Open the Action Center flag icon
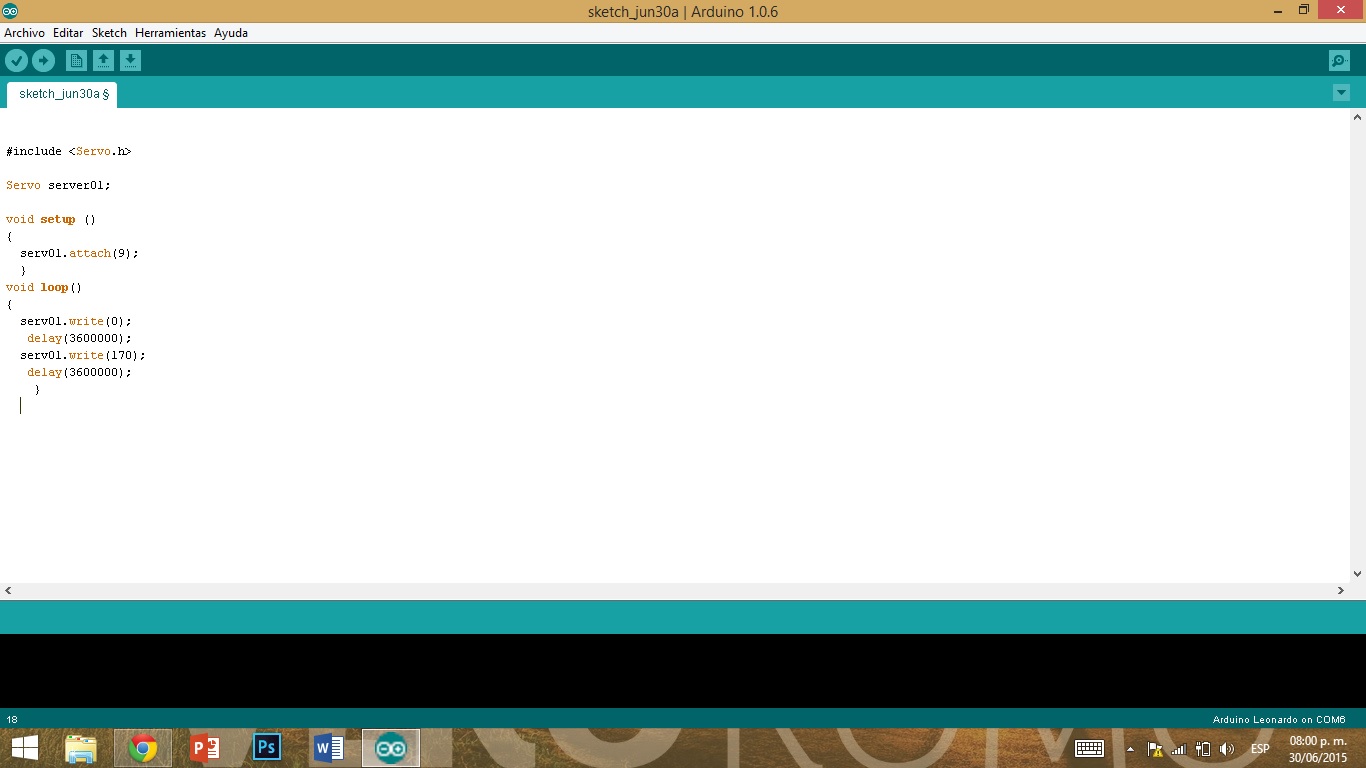 click(x=1155, y=749)
